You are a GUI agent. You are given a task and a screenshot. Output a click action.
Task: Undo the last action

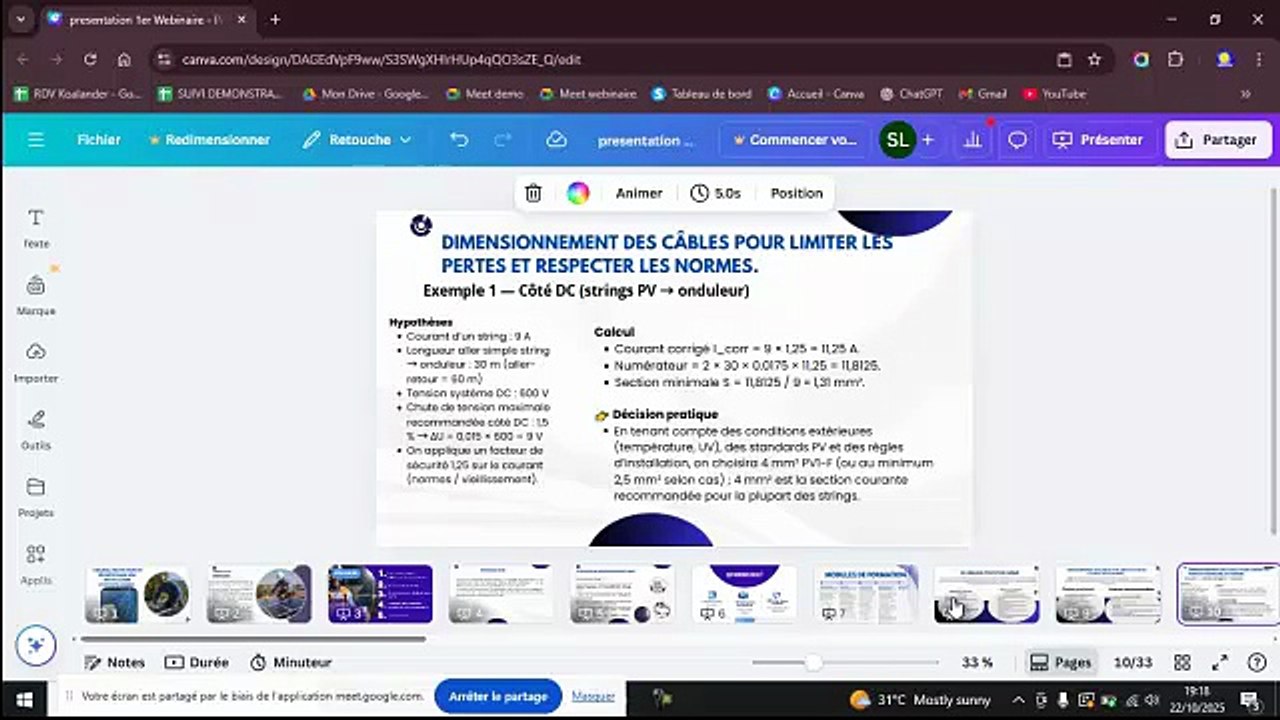coord(459,140)
